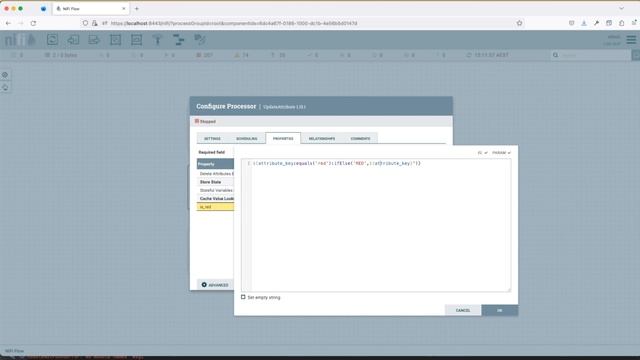Select the Label toolbar icon
Screen dimensions: 640x360
tap(200, 40)
